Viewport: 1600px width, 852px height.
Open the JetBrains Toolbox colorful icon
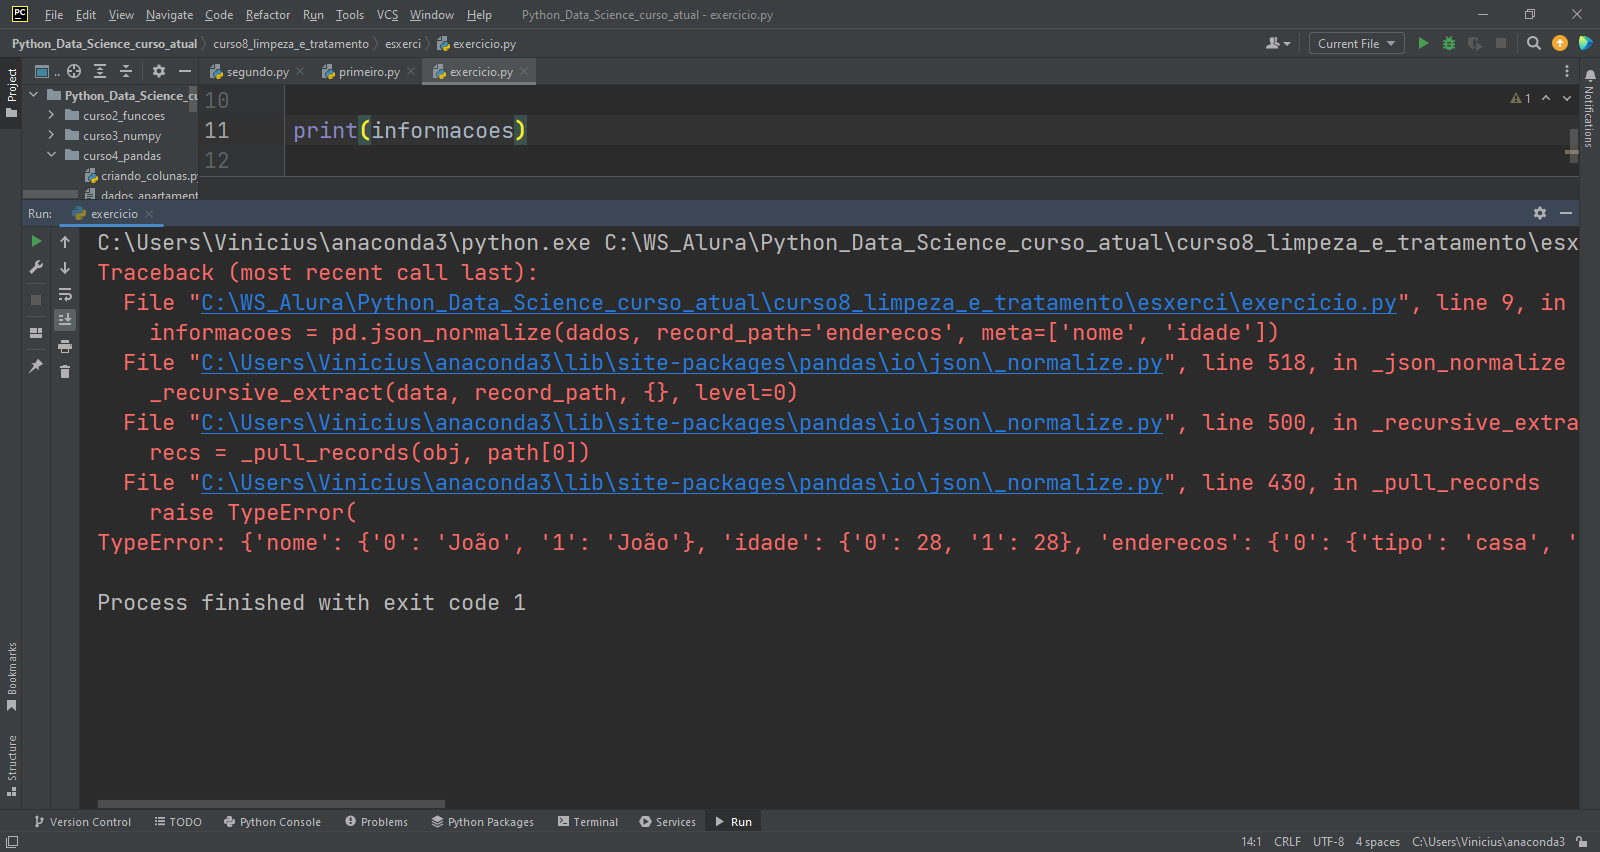coord(1585,43)
